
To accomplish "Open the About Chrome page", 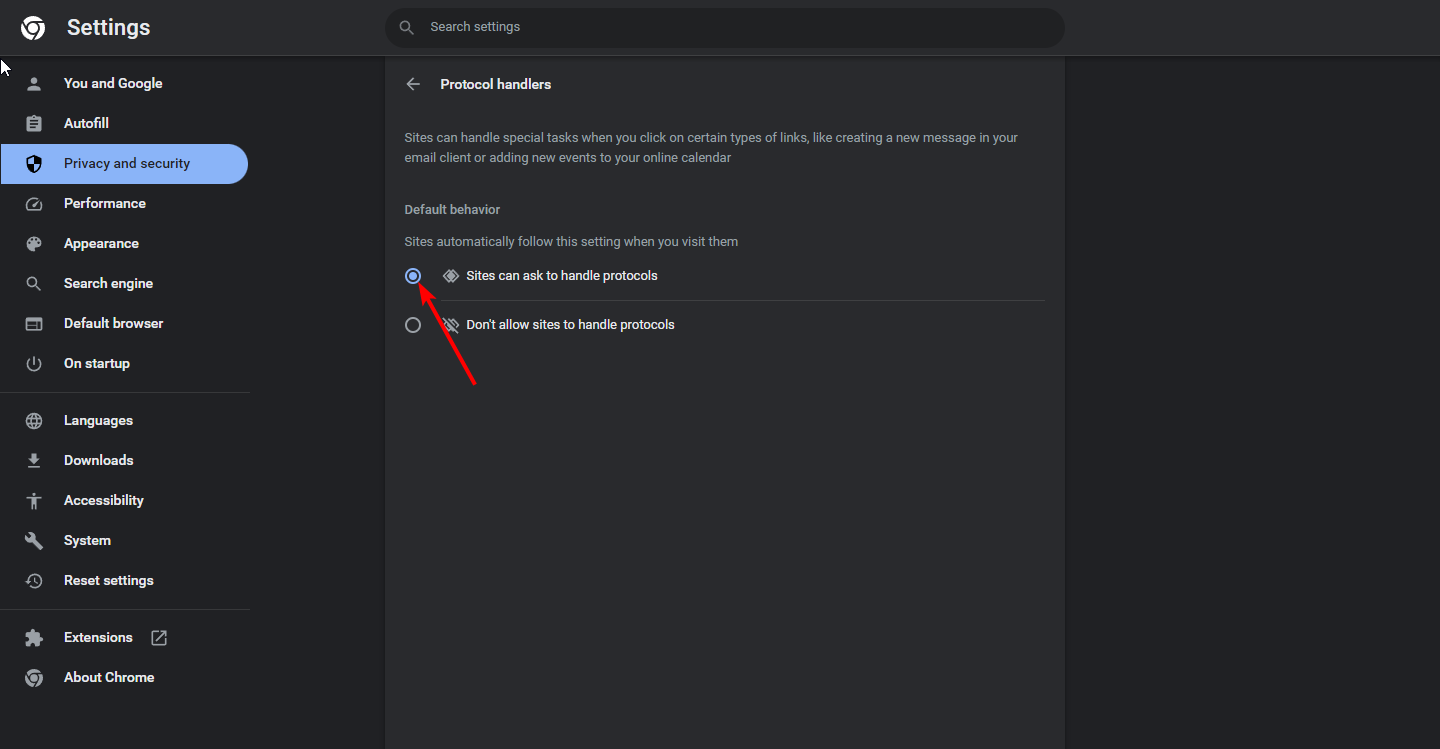I will 109,678.
